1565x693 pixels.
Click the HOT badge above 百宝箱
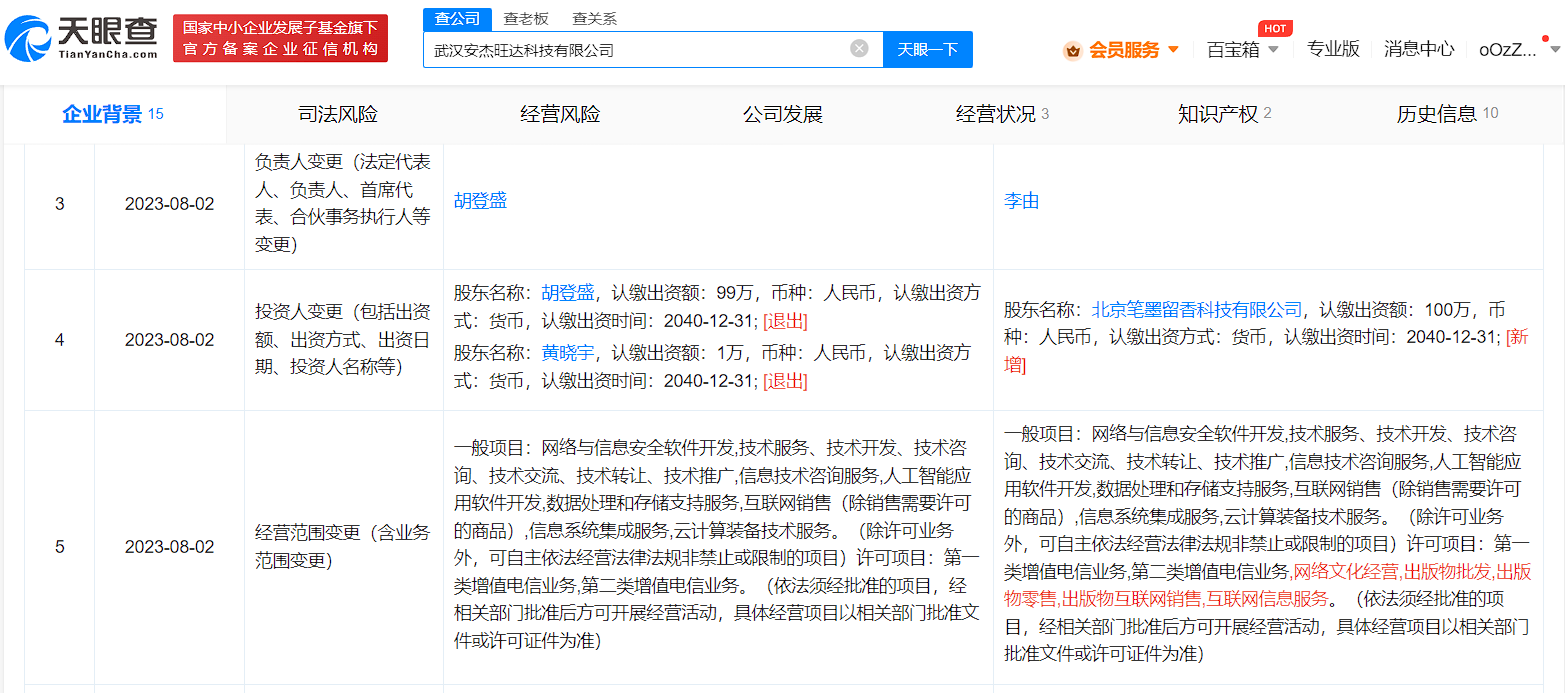pyautogui.click(x=1274, y=28)
